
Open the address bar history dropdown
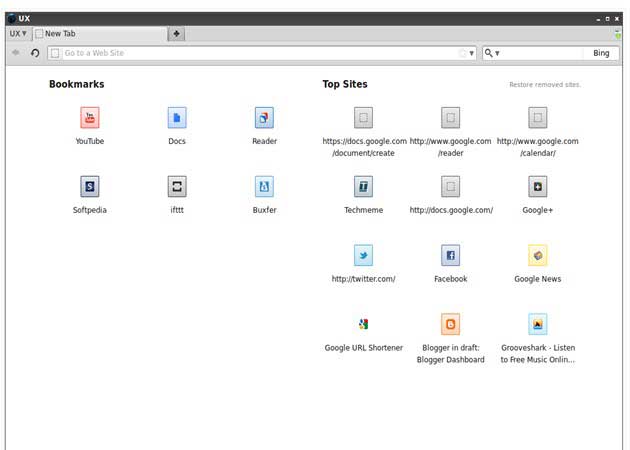click(472, 53)
